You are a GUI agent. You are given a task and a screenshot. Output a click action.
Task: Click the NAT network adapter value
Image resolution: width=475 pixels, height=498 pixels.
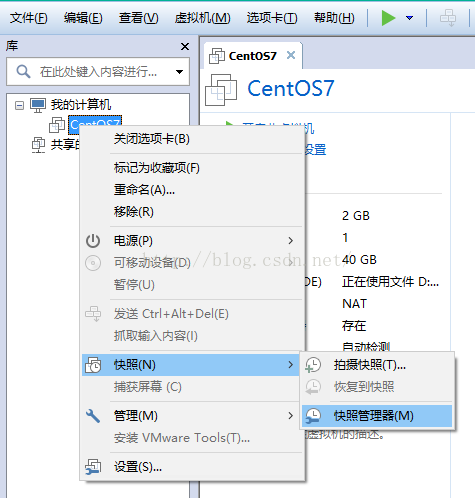pos(354,304)
